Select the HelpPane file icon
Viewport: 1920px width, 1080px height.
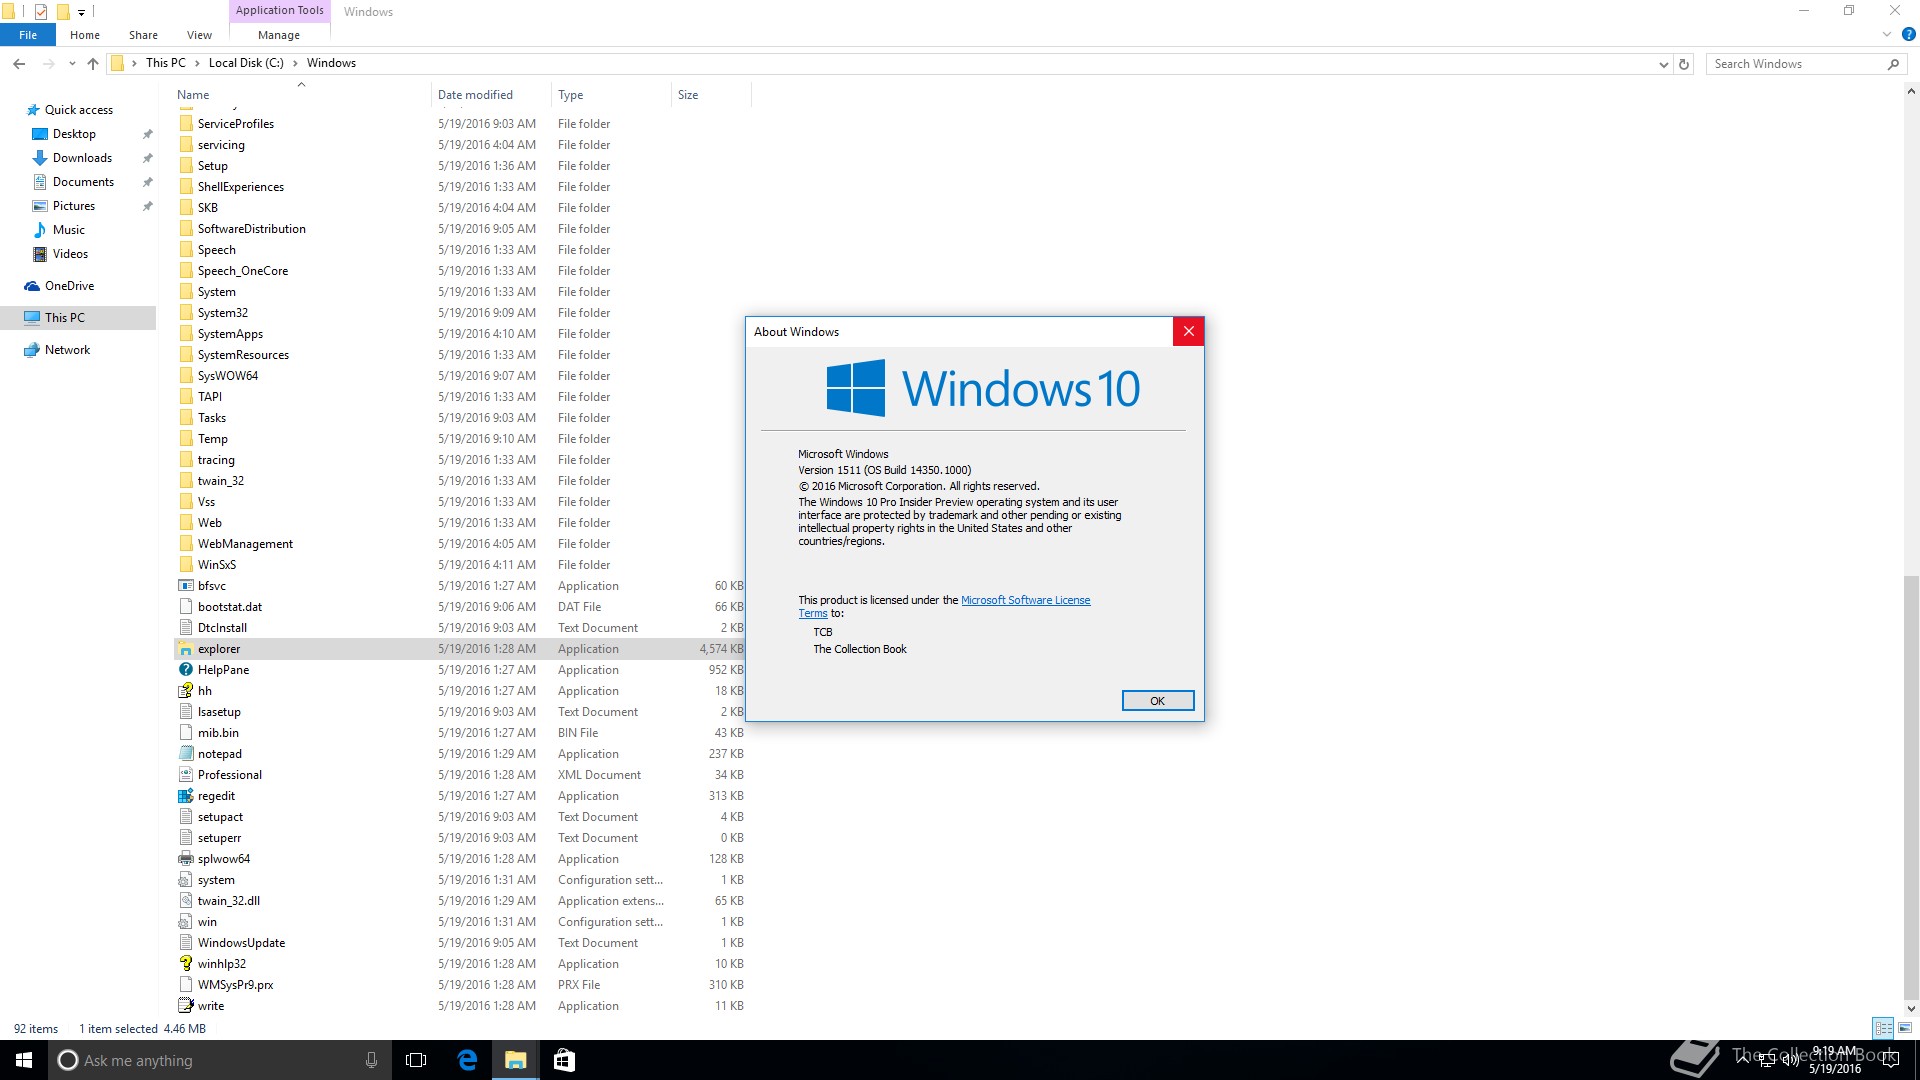coord(185,670)
